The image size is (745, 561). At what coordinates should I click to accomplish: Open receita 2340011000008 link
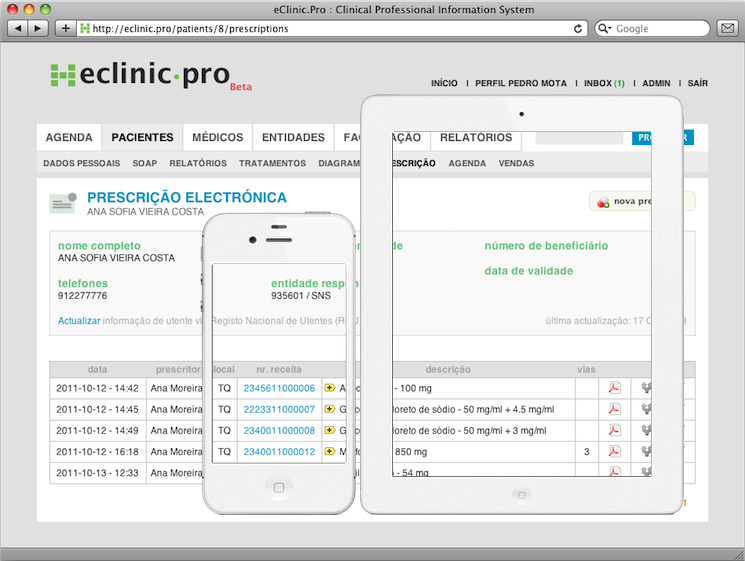point(279,430)
